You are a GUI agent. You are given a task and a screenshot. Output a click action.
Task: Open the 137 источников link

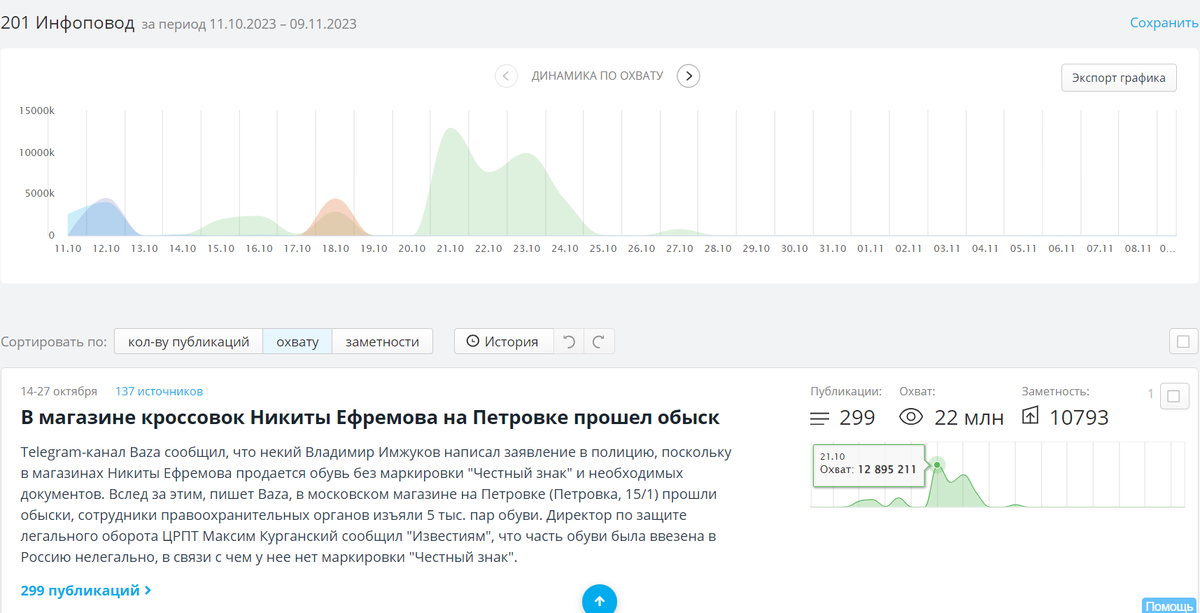159,391
